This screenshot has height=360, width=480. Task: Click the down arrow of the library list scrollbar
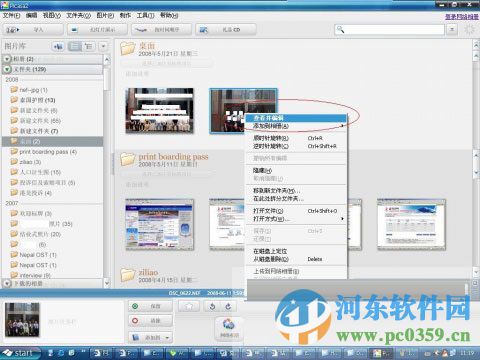[x=107, y=283]
